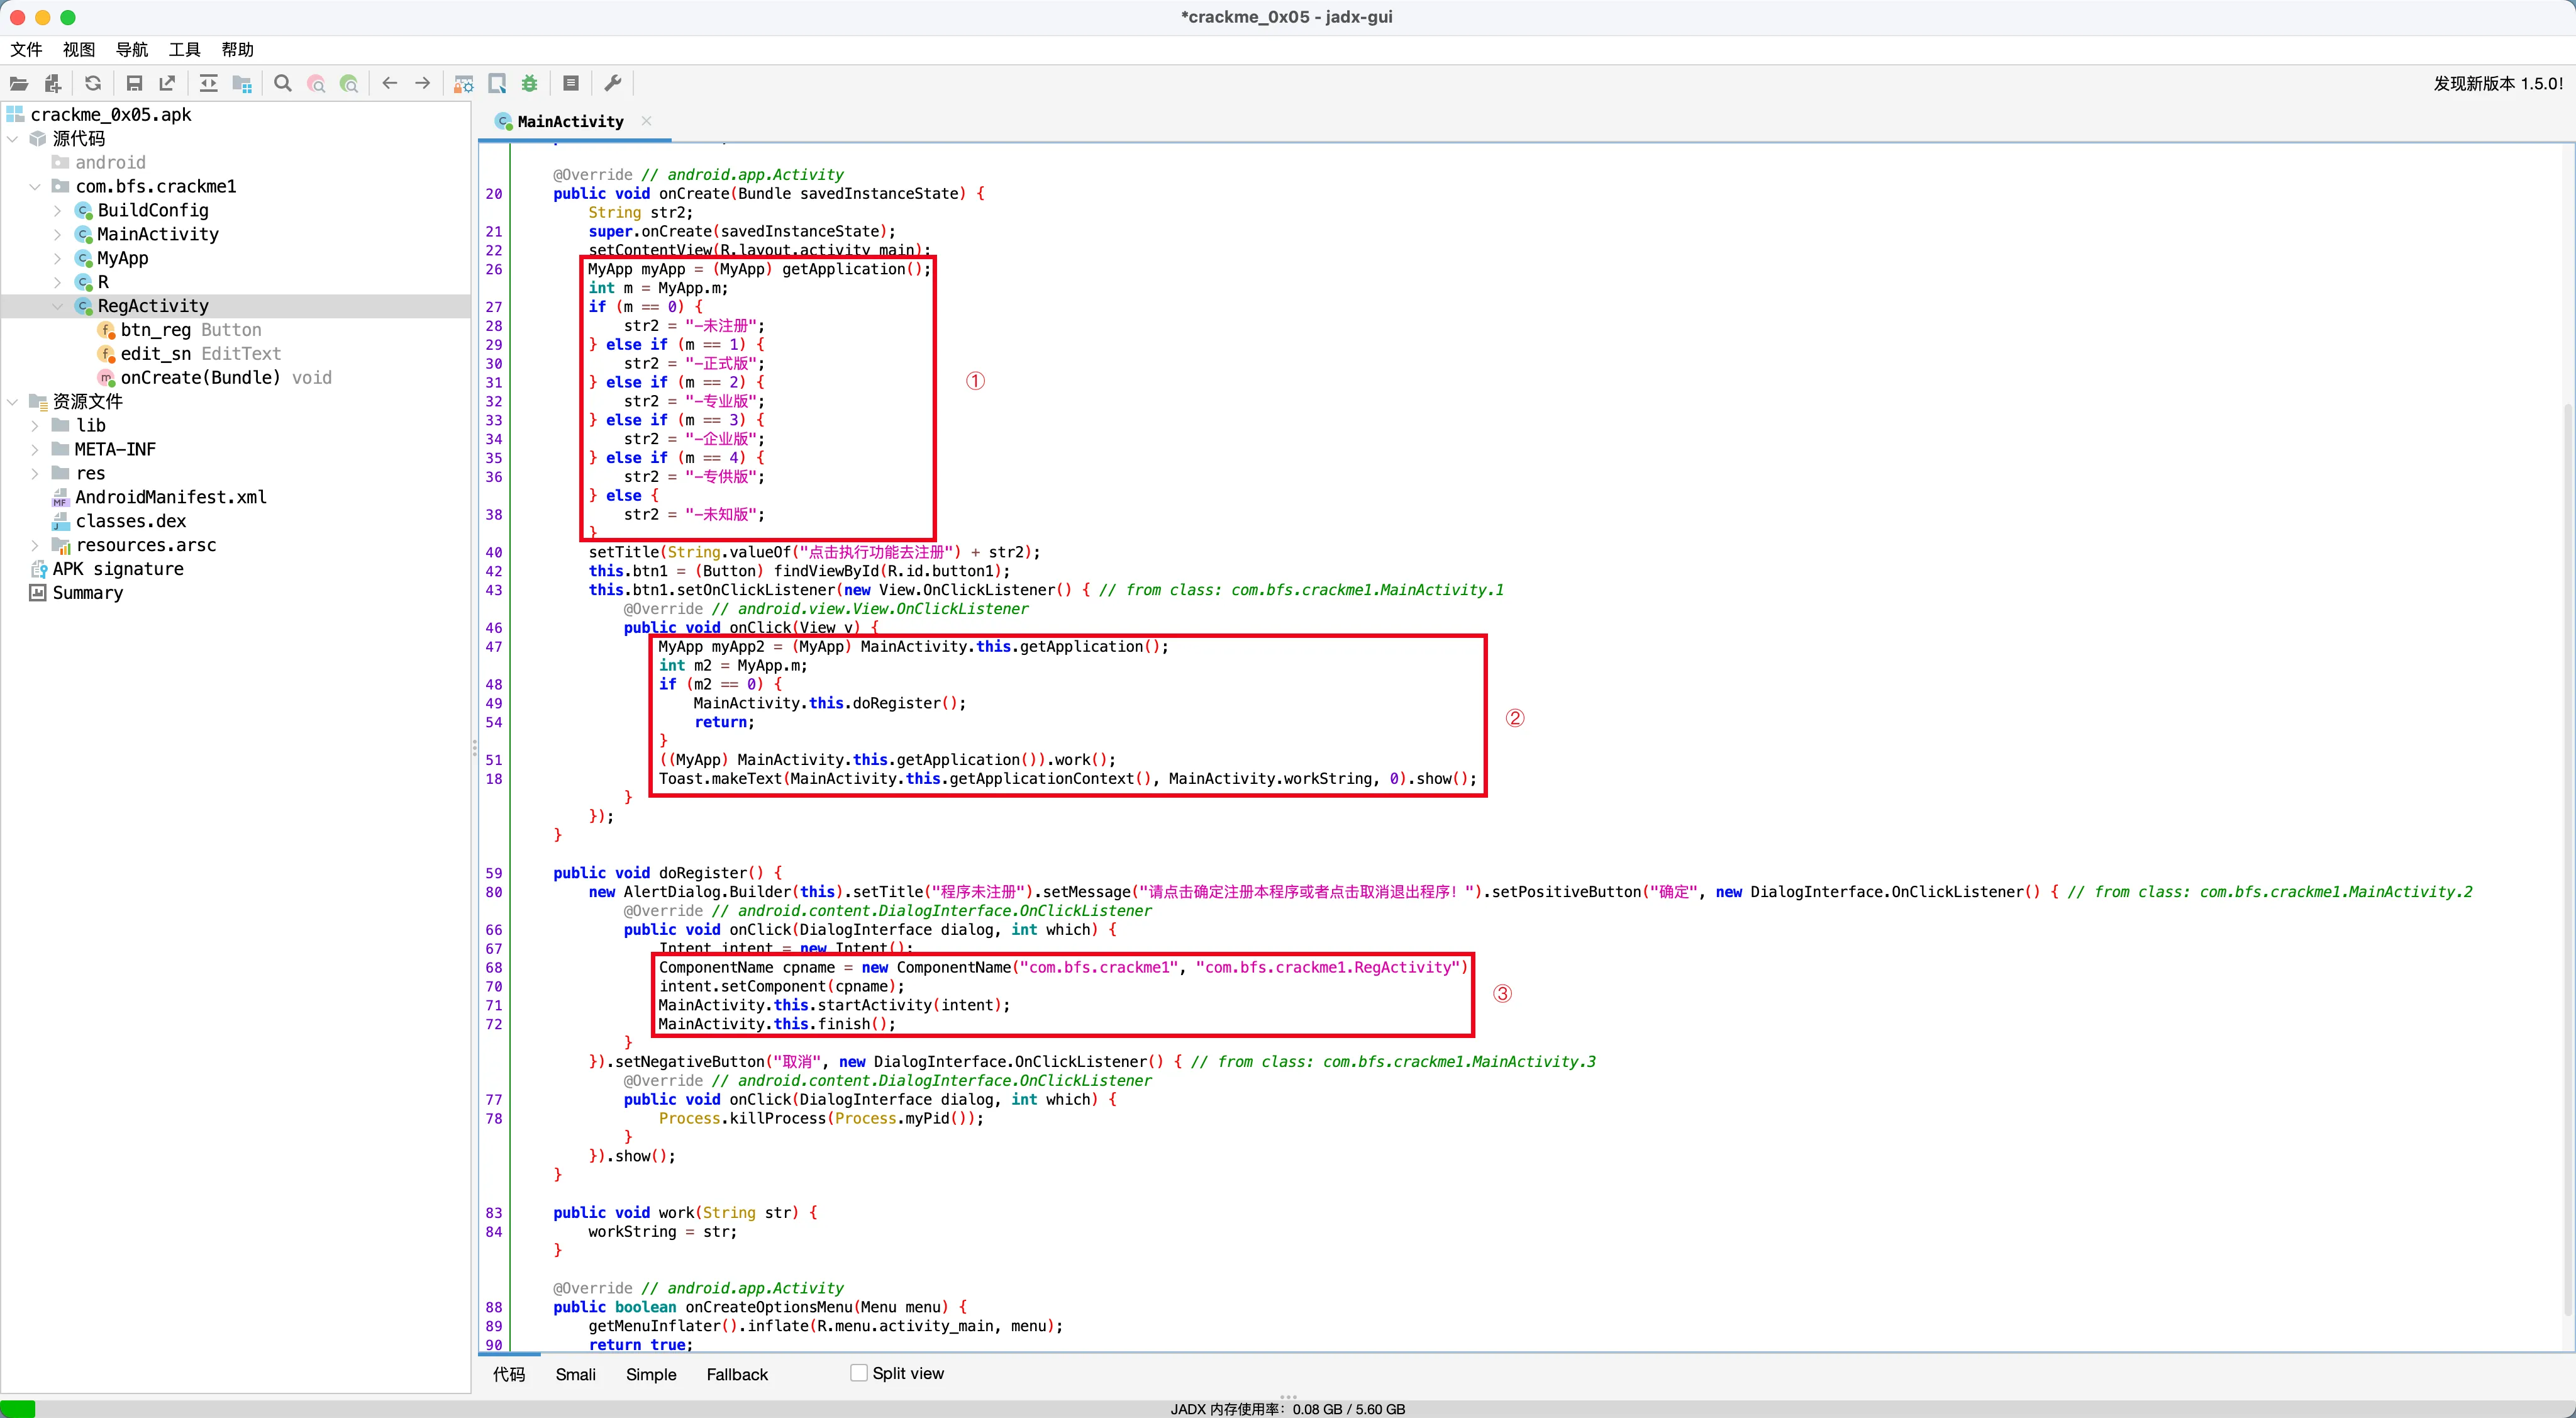Switch to the Fallback tab
Image resolution: width=2576 pixels, height=1418 pixels.
[737, 1374]
